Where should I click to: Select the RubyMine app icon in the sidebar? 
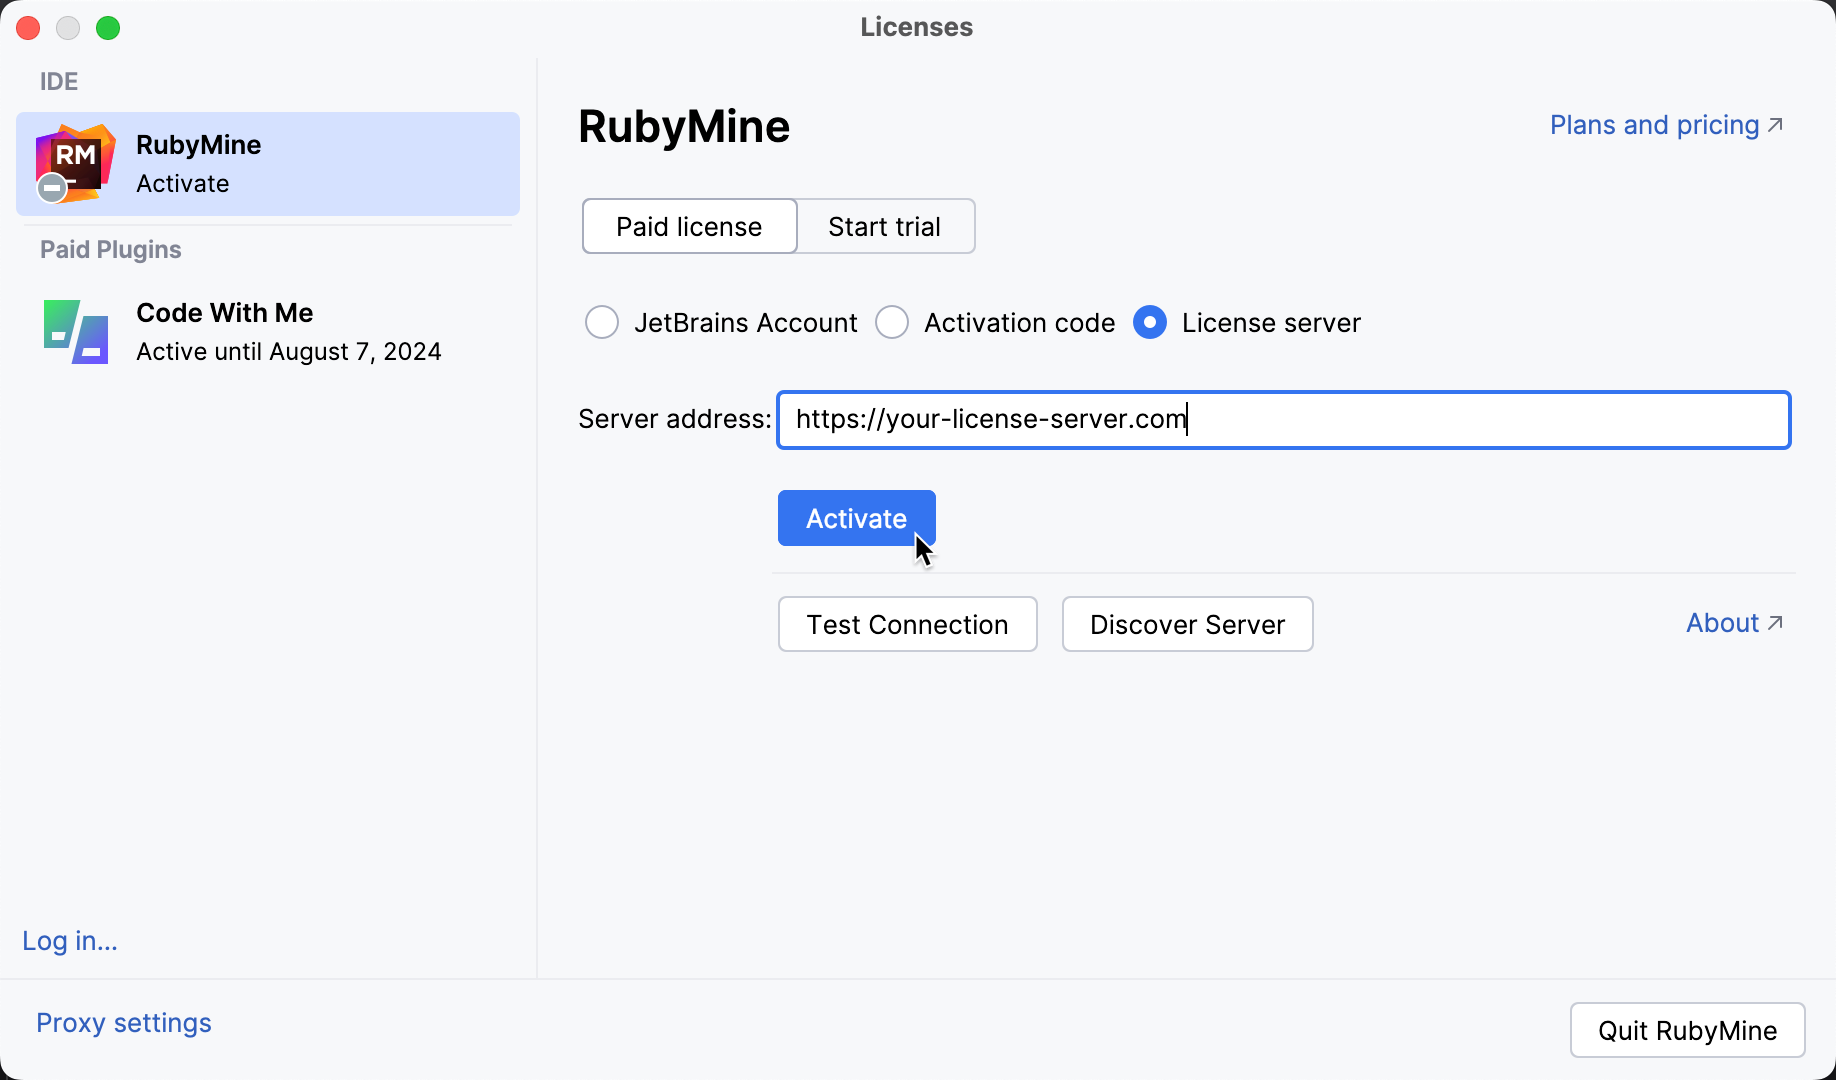(75, 163)
